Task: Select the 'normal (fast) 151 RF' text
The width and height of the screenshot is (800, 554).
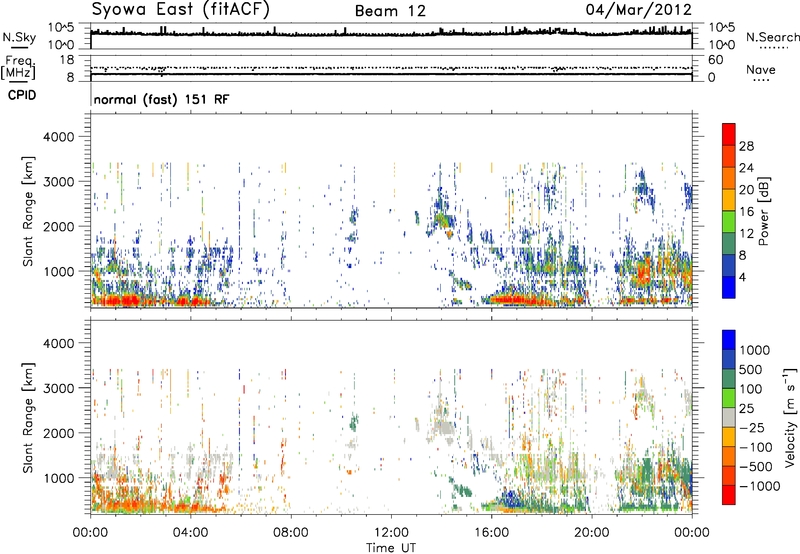Action: pyautogui.click(x=161, y=99)
